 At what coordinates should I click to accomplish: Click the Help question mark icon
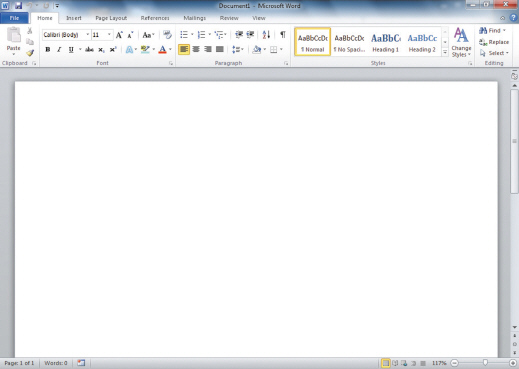click(x=513, y=18)
